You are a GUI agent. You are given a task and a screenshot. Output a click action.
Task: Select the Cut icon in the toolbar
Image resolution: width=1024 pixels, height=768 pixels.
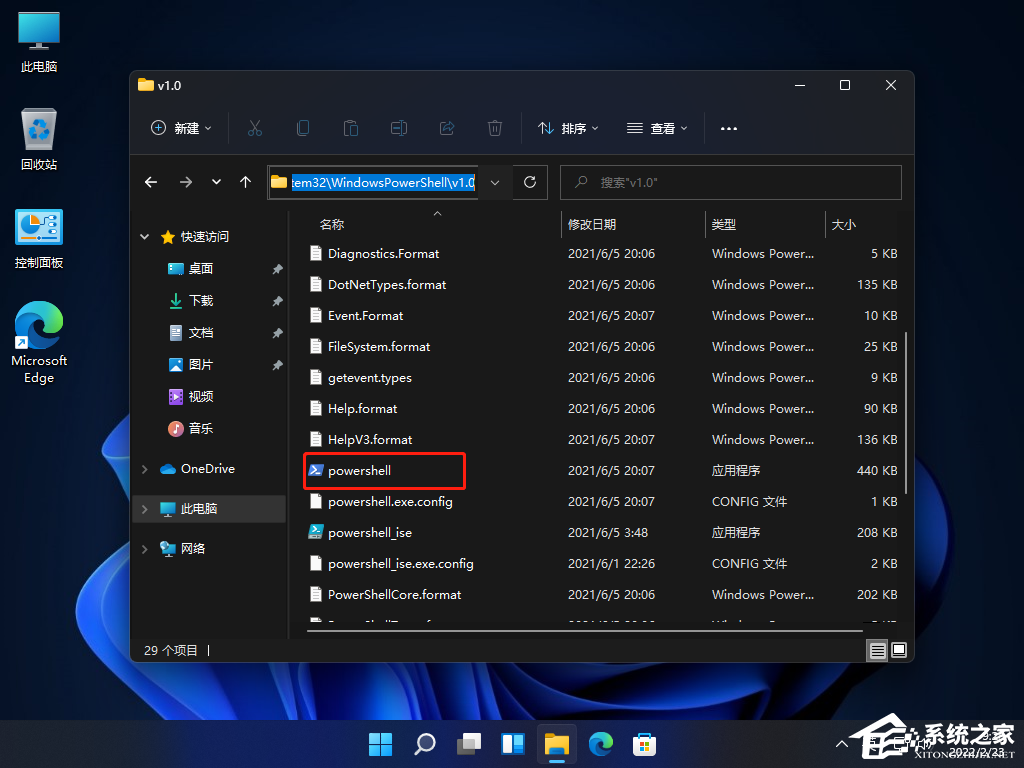coord(255,128)
